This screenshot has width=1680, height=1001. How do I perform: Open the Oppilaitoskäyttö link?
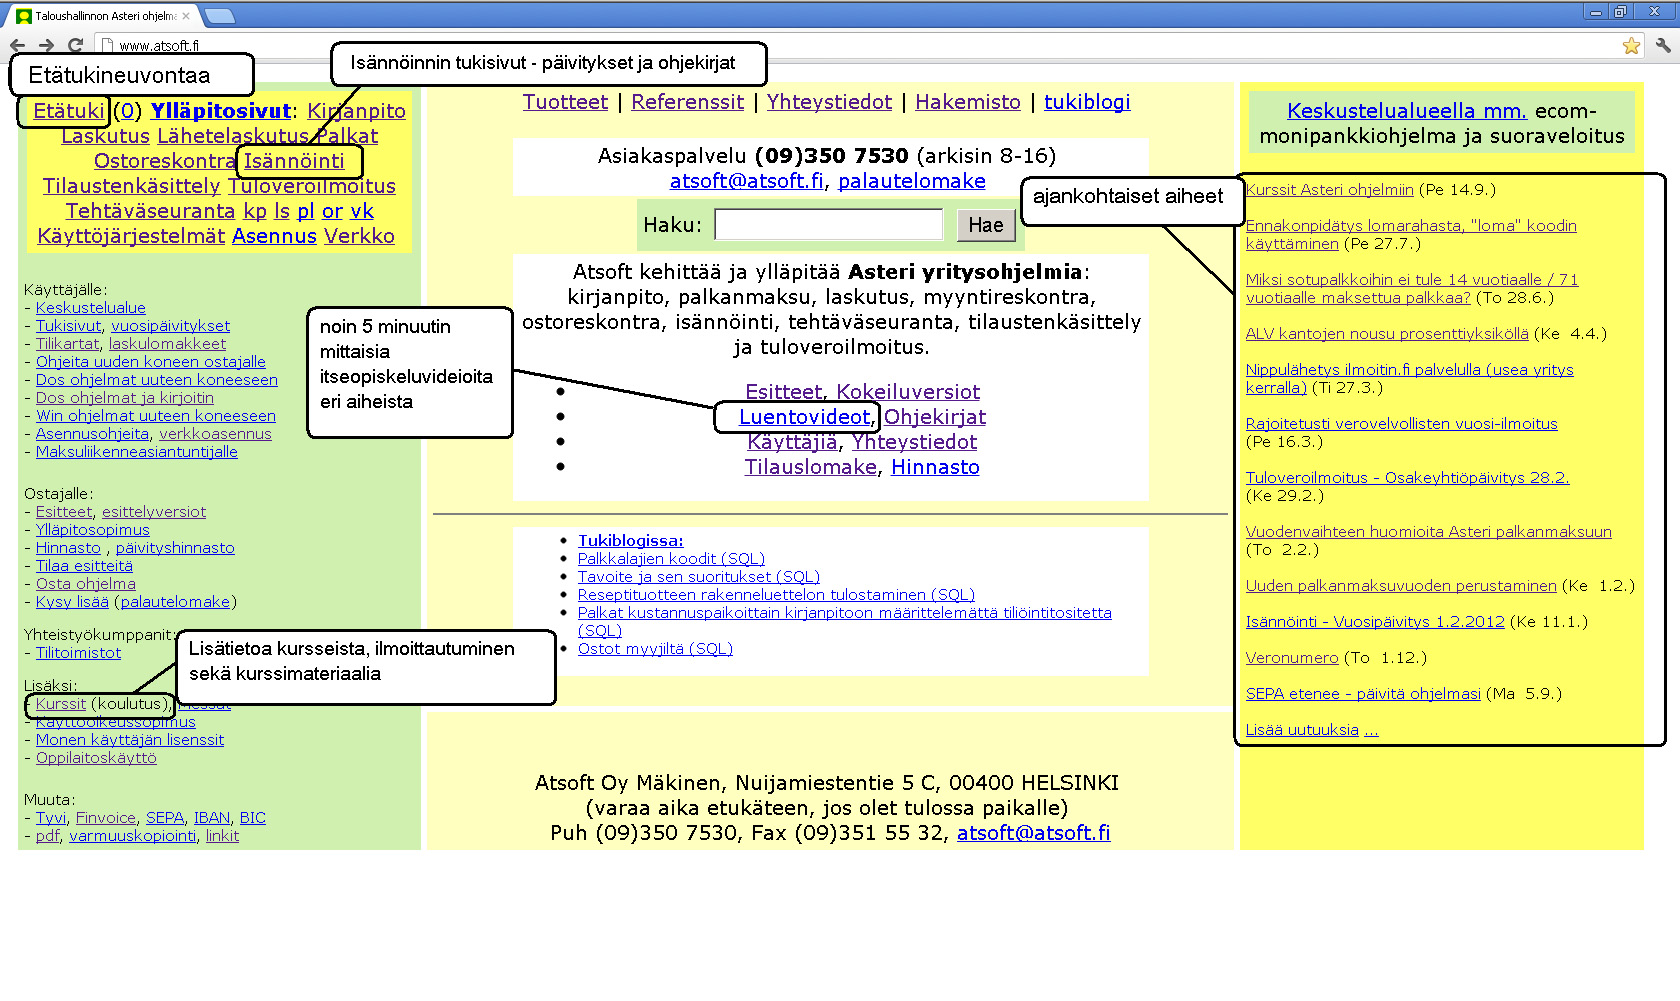[x=96, y=758]
